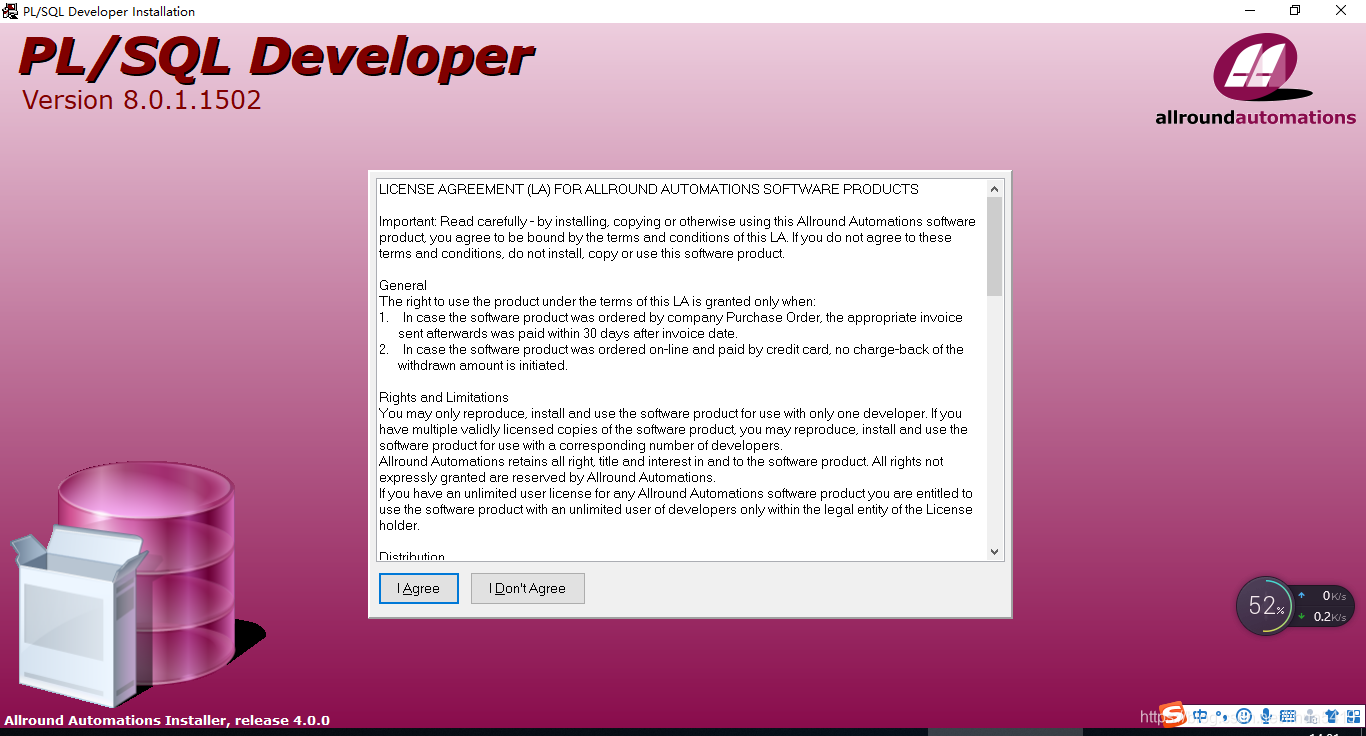
Task: Click the license scrollbar down arrow
Action: (x=994, y=551)
